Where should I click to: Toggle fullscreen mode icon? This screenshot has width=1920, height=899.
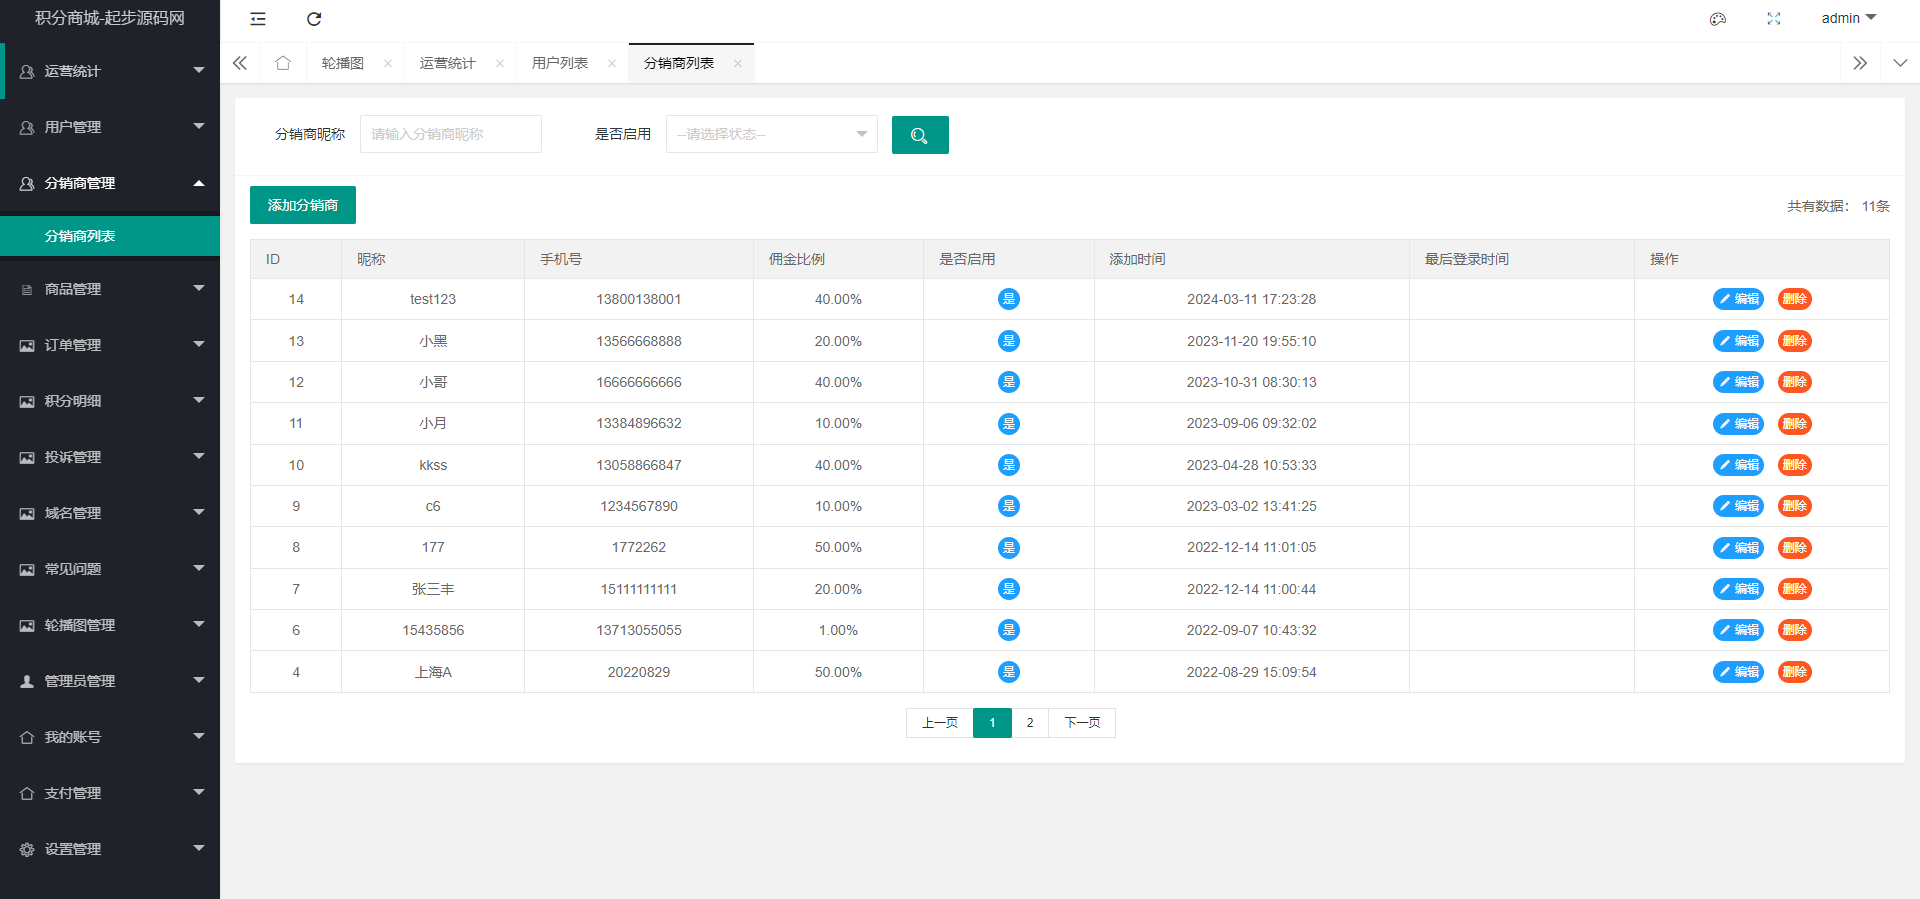click(x=1774, y=19)
